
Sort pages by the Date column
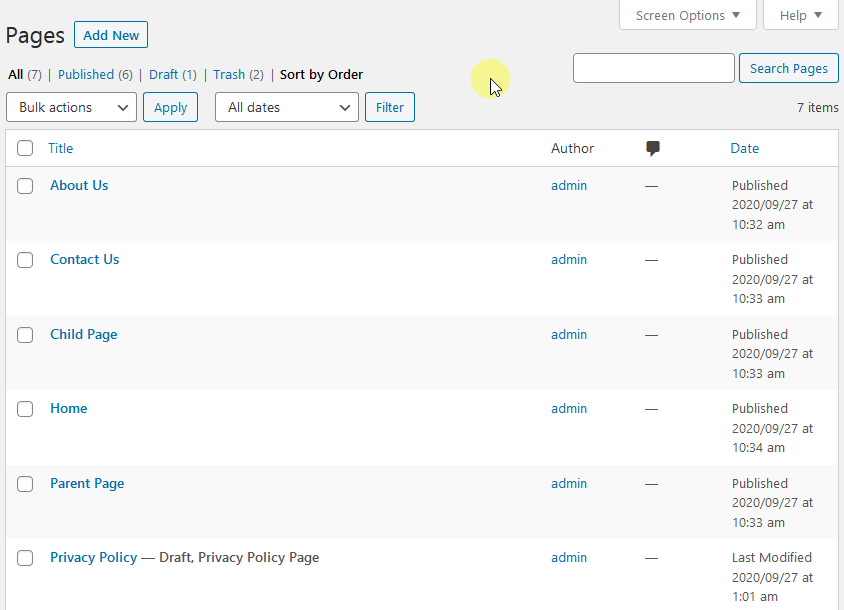[x=744, y=148]
